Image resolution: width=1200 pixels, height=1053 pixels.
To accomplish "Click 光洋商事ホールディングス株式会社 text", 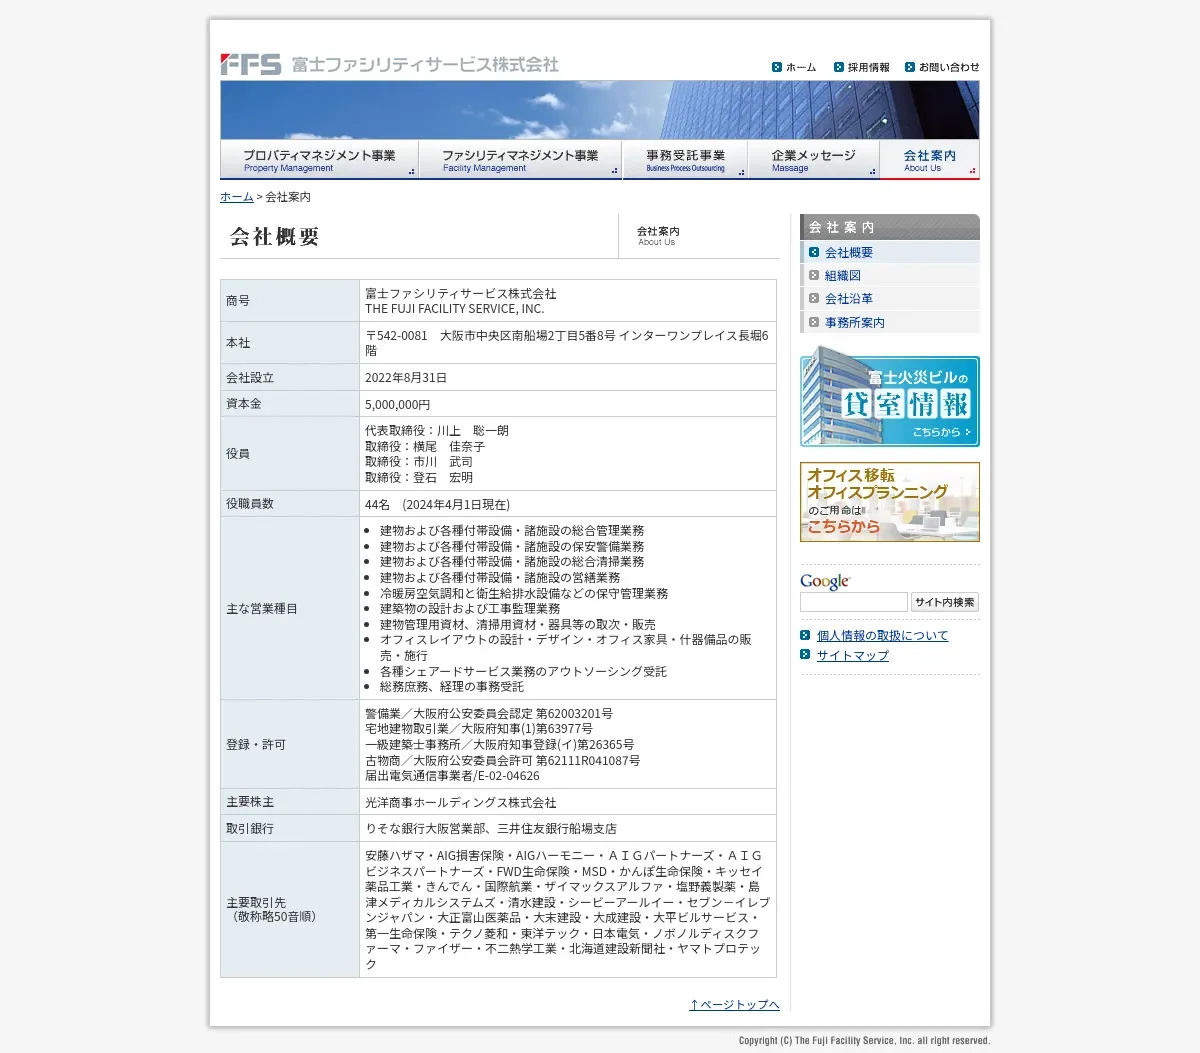I will pyautogui.click(x=461, y=803).
